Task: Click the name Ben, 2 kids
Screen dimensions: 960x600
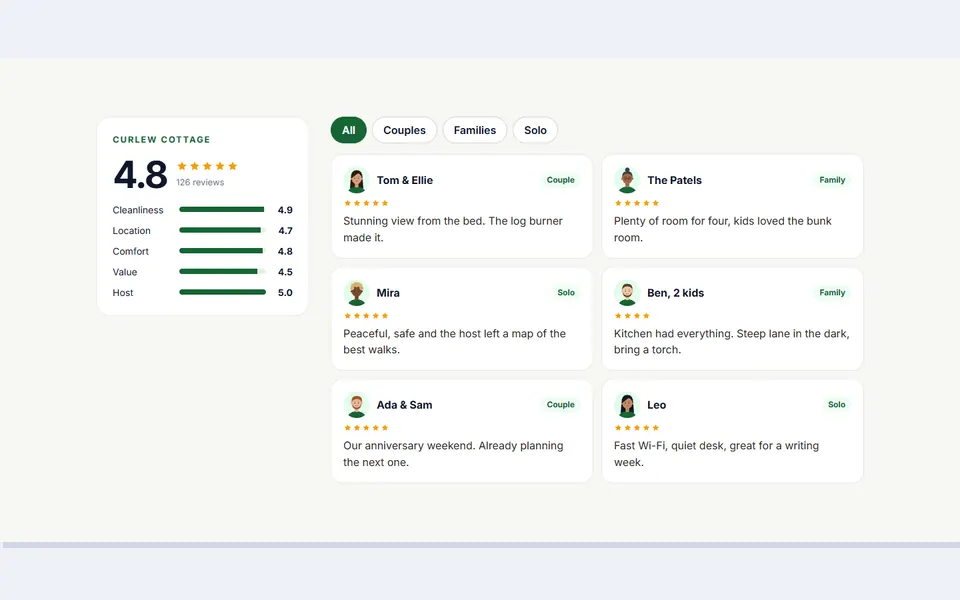Action: click(675, 293)
